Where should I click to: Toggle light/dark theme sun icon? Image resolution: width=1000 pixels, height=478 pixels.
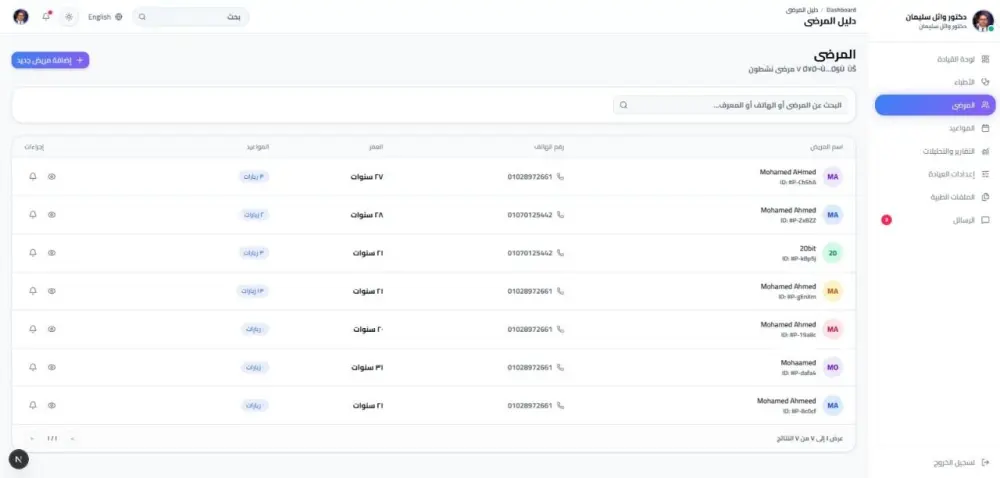click(69, 17)
